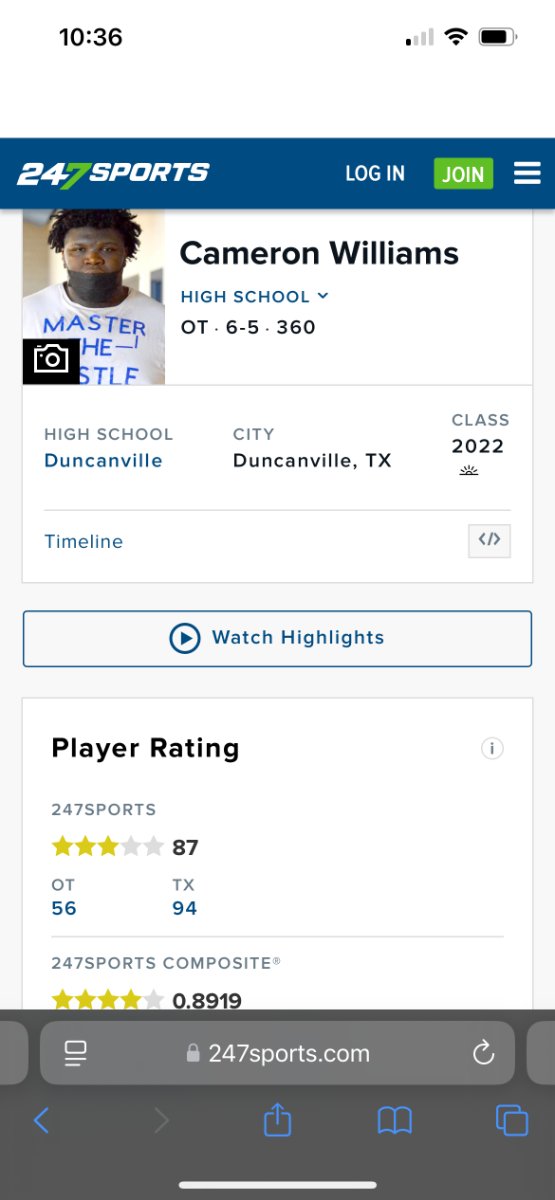Tap the reader page format icon

[x=76, y=1053]
